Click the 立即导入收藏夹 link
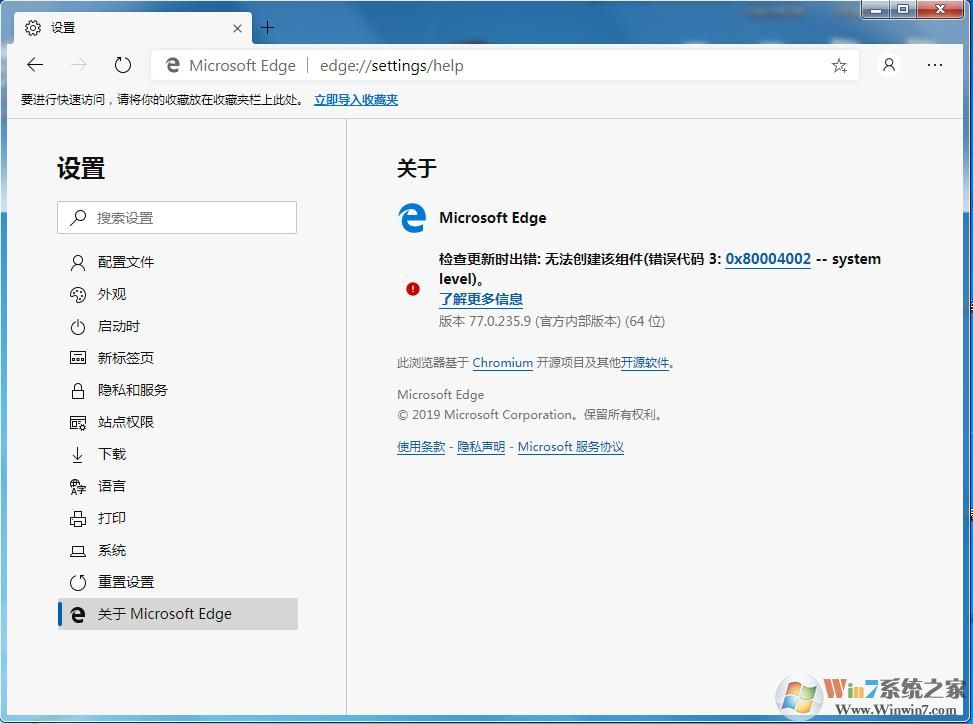 (x=356, y=100)
